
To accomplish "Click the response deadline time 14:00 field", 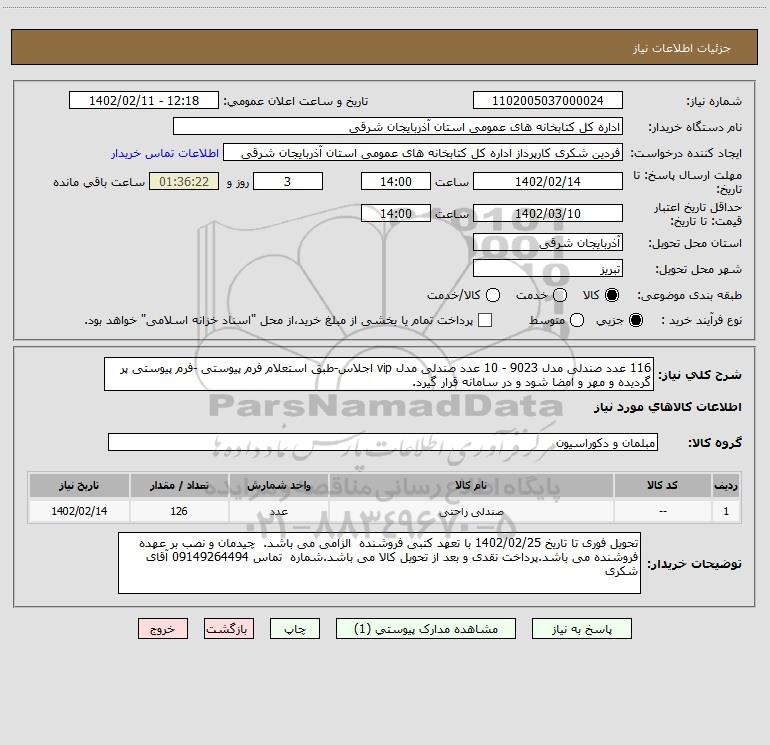I will (396, 181).
